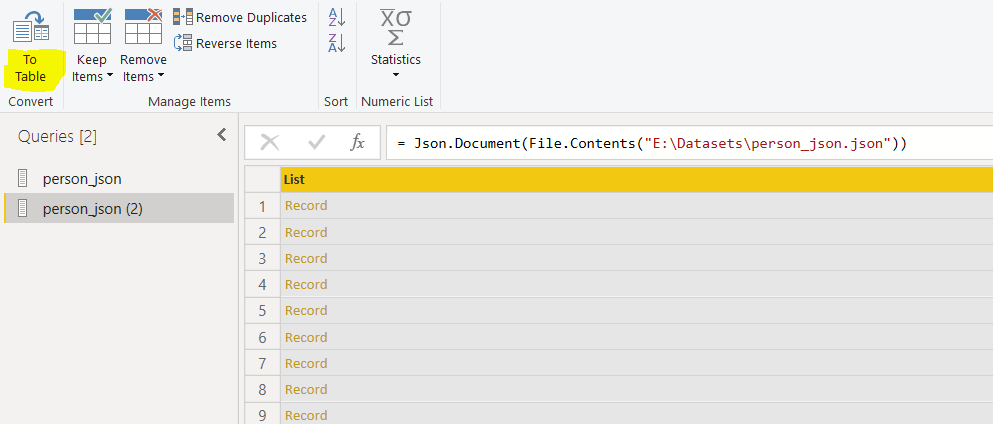Collapse the Queries pane with the chevron
Viewport: 993px width, 424px height.
coord(221,135)
